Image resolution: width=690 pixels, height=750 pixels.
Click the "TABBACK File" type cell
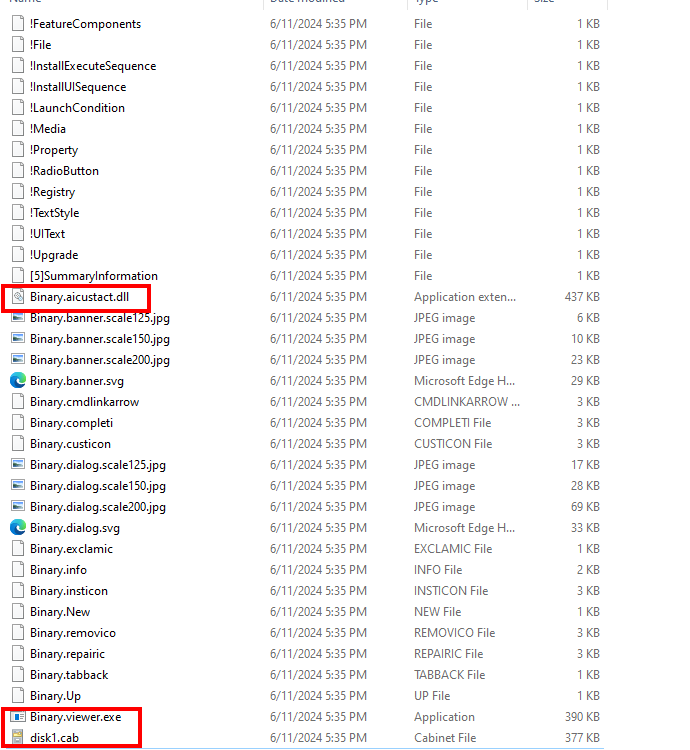(x=450, y=675)
